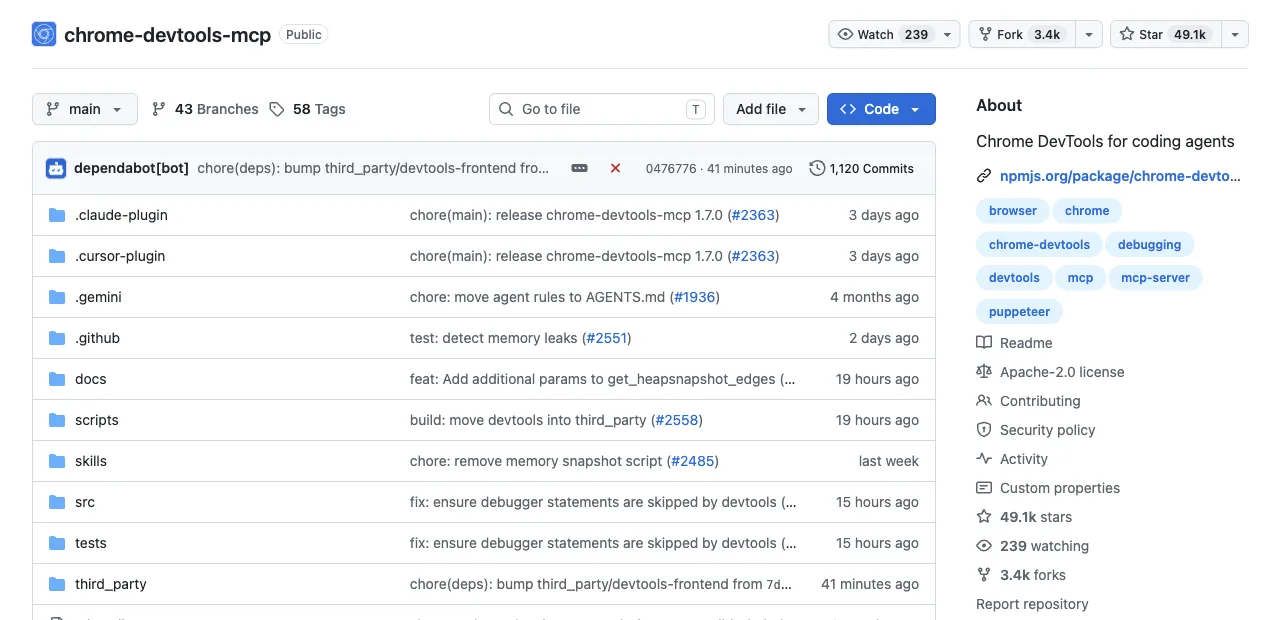The width and height of the screenshot is (1280, 620).
Task: Open the Add file dropdown
Action: point(771,109)
